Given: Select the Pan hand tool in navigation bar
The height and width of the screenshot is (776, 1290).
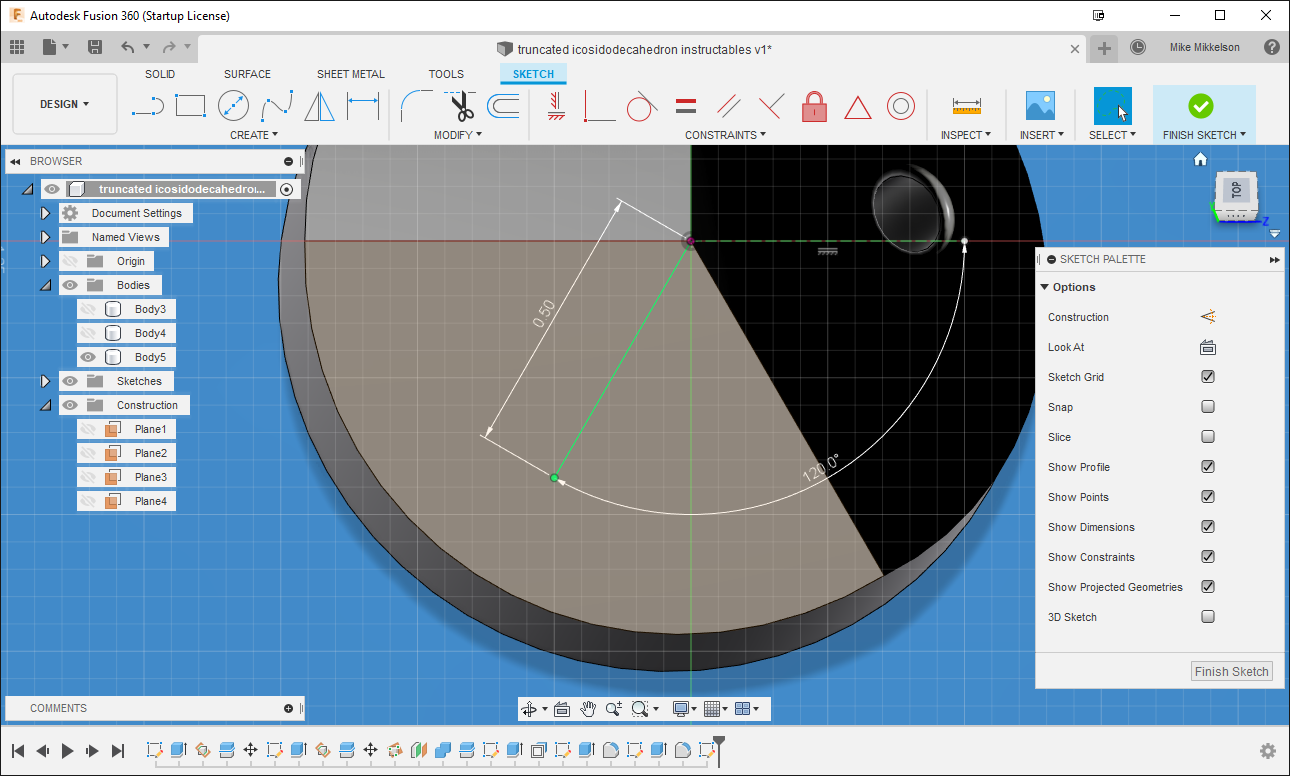Looking at the screenshot, I should [x=590, y=708].
